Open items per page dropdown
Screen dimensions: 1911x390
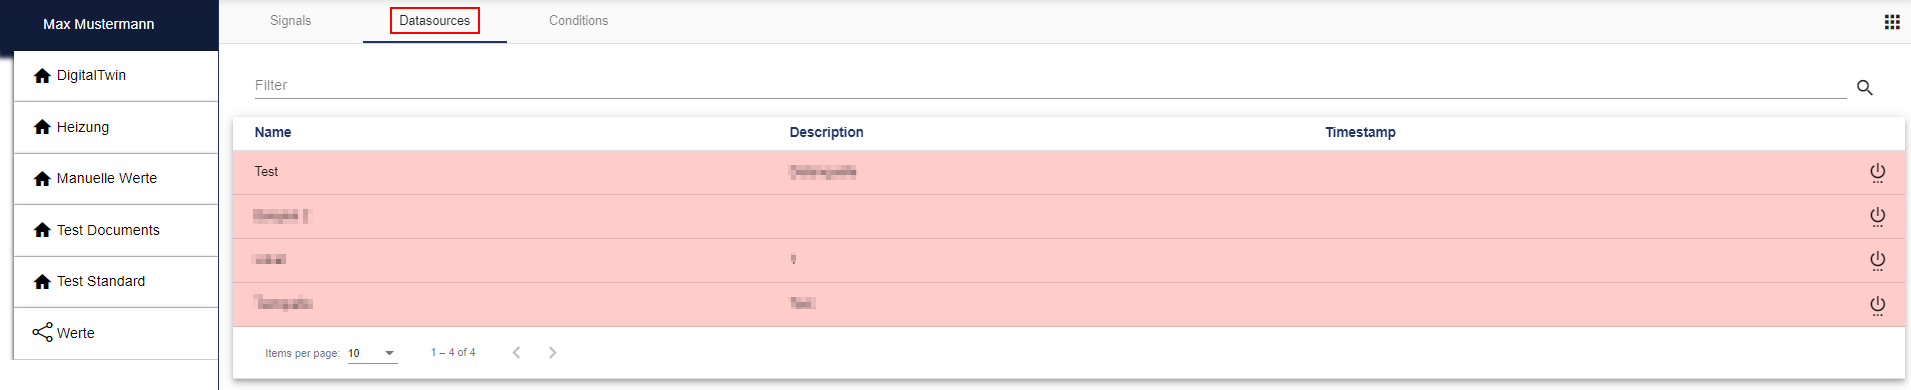[372, 353]
